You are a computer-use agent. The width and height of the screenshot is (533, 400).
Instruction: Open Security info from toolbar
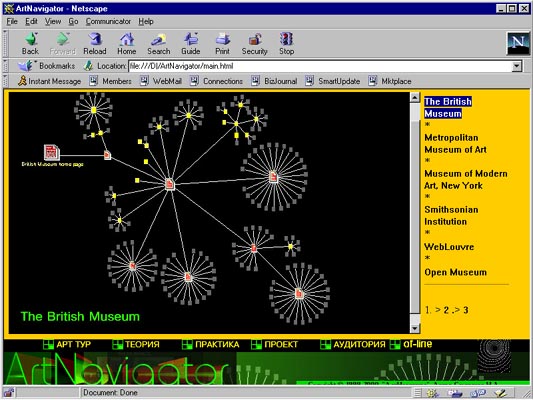(254, 44)
